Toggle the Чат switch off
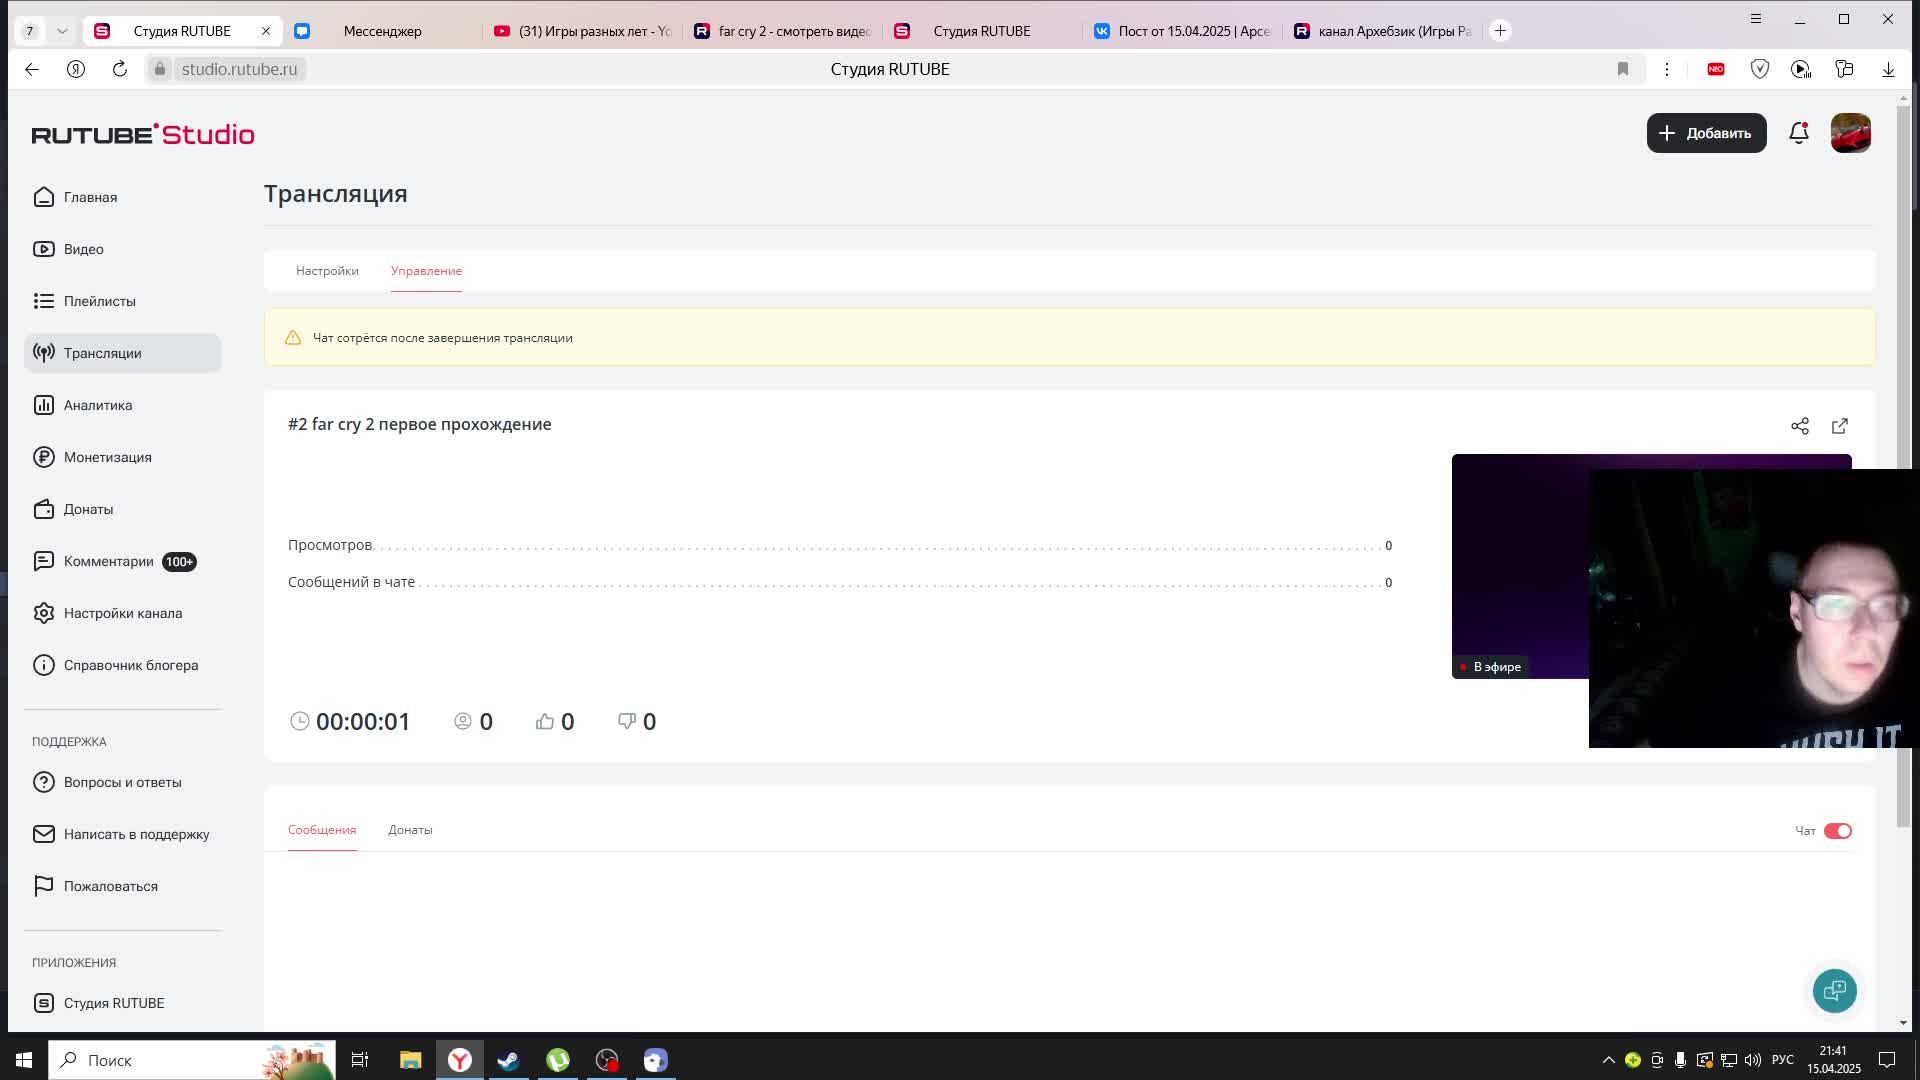 [x=1837, y=831]
